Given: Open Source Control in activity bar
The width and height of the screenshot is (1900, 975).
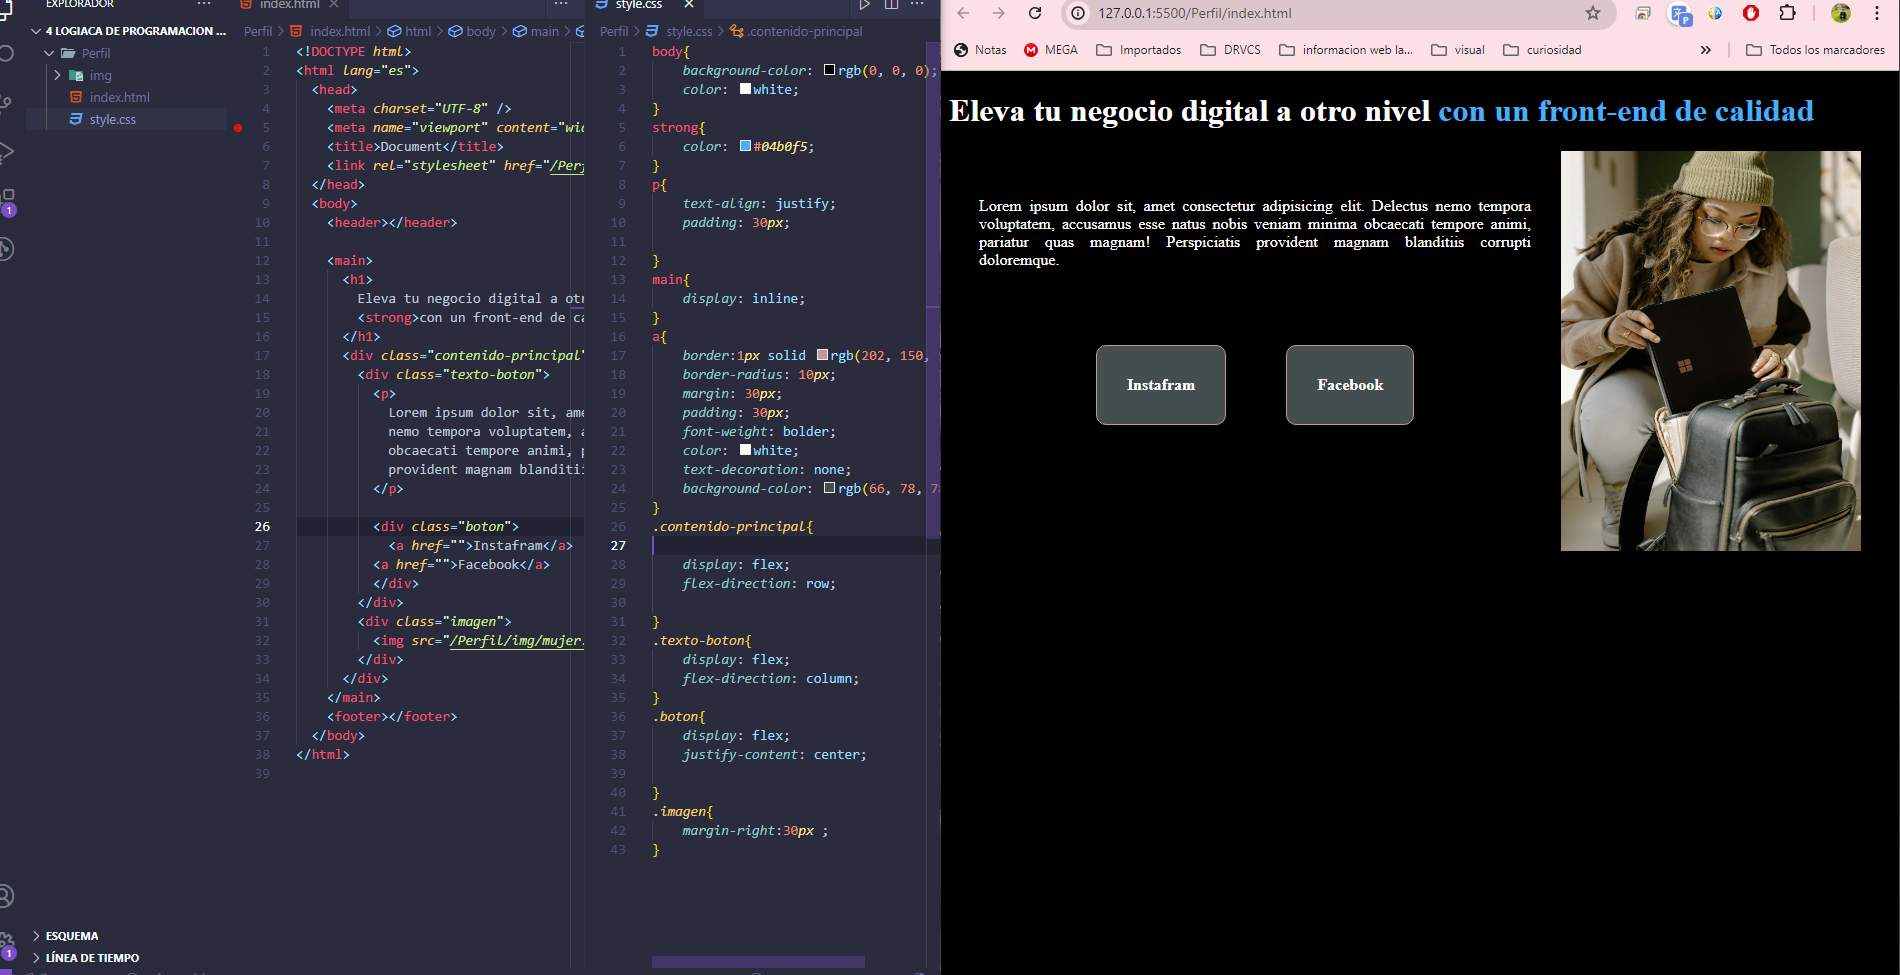Looking at the screenshot, I should (6, 102).
